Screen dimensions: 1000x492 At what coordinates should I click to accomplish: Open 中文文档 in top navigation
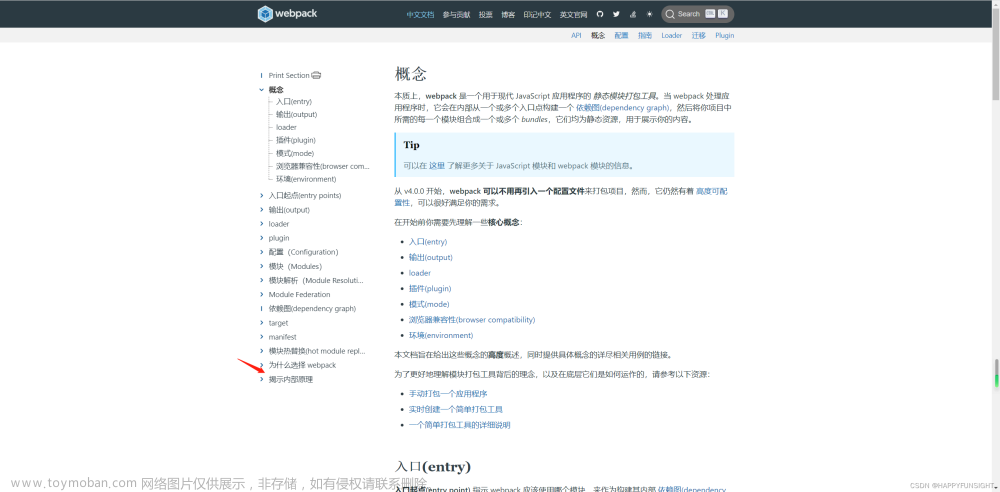tap(420, 14)
